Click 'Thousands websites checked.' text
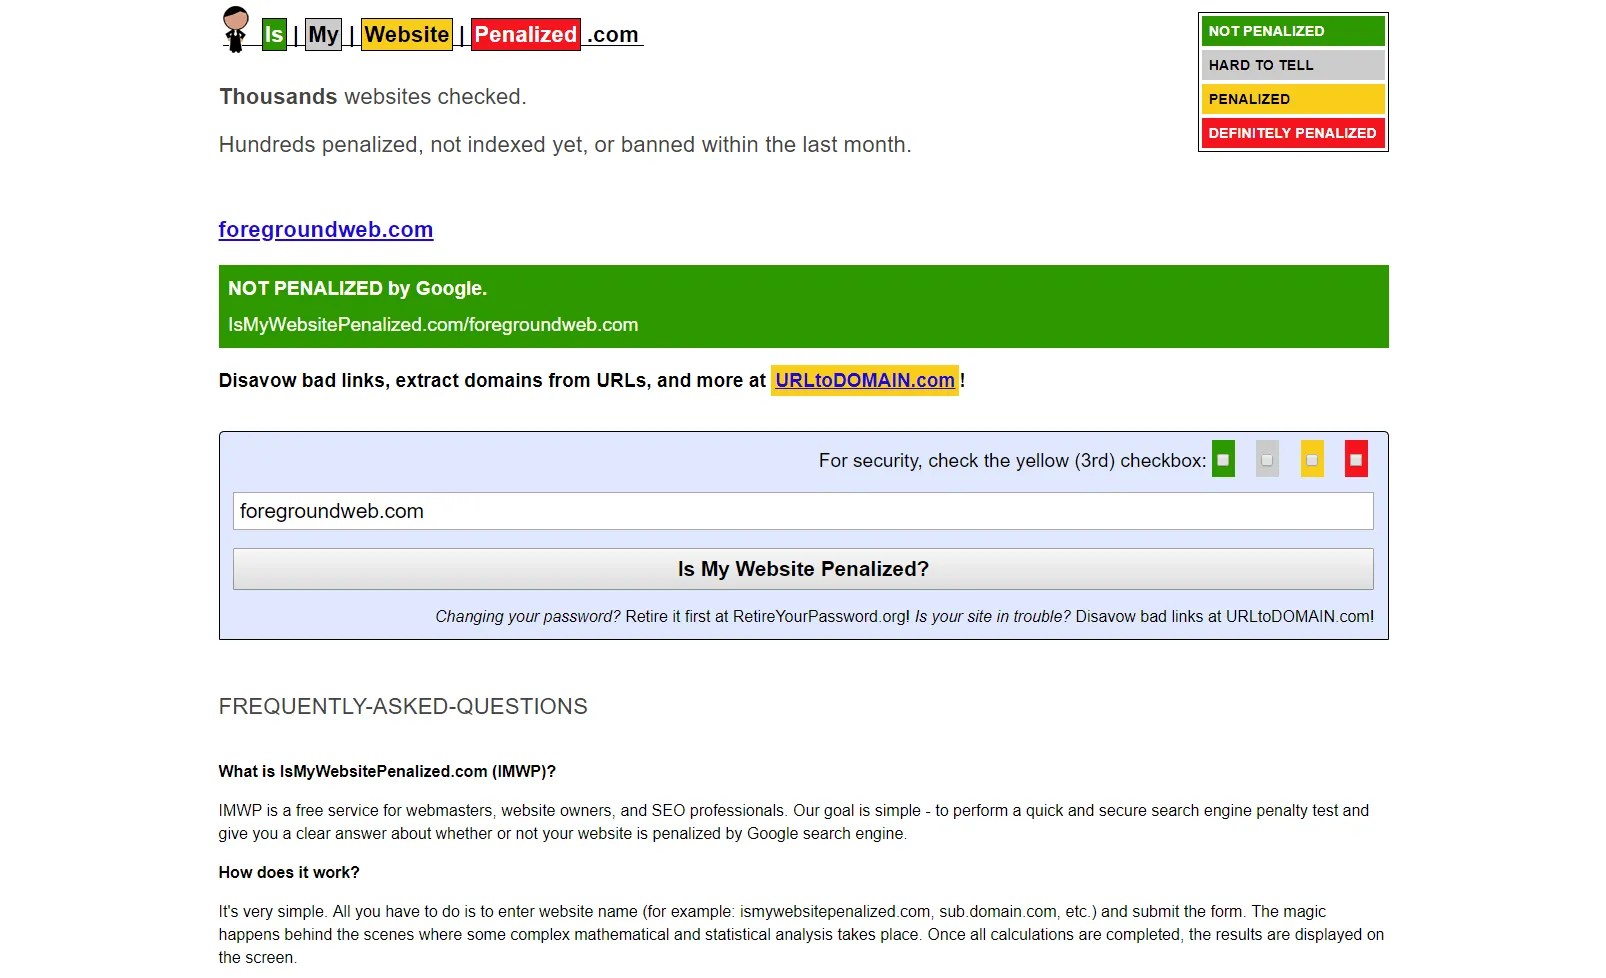The width and height of the screenshot is (1606, 978). (x=373, y=97)
